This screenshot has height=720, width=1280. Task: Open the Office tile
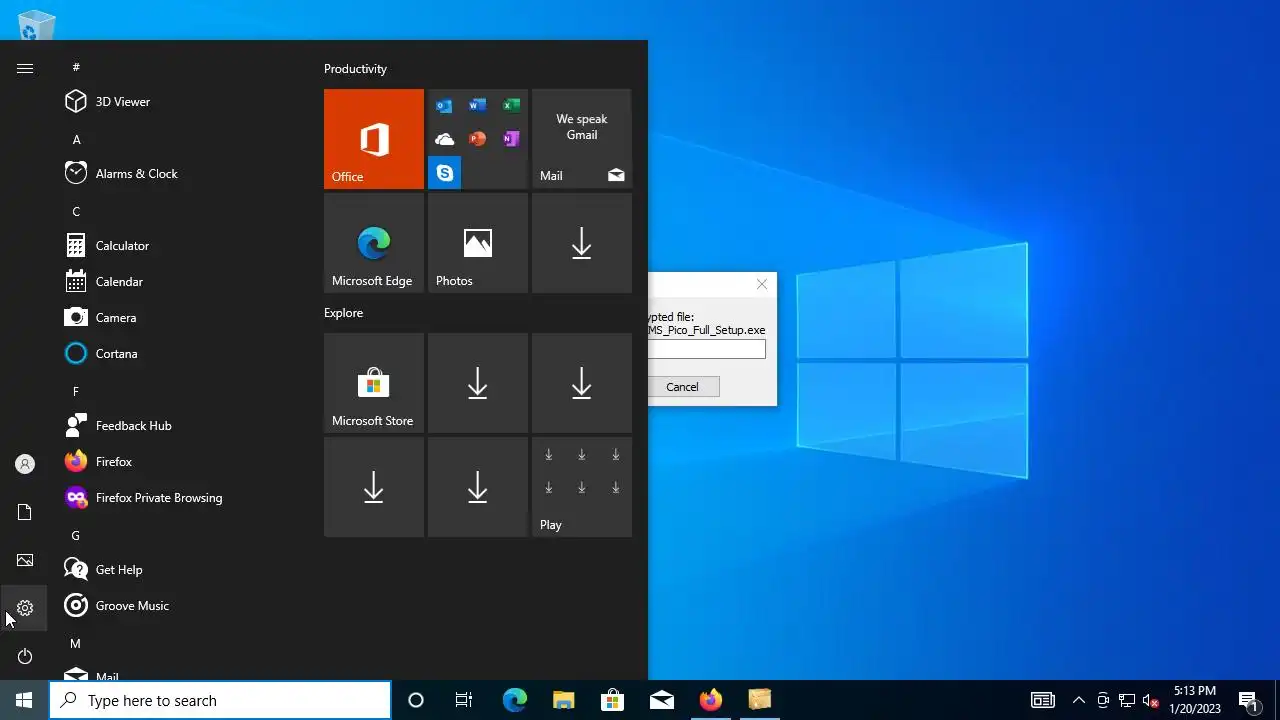(x=374, y=139)
